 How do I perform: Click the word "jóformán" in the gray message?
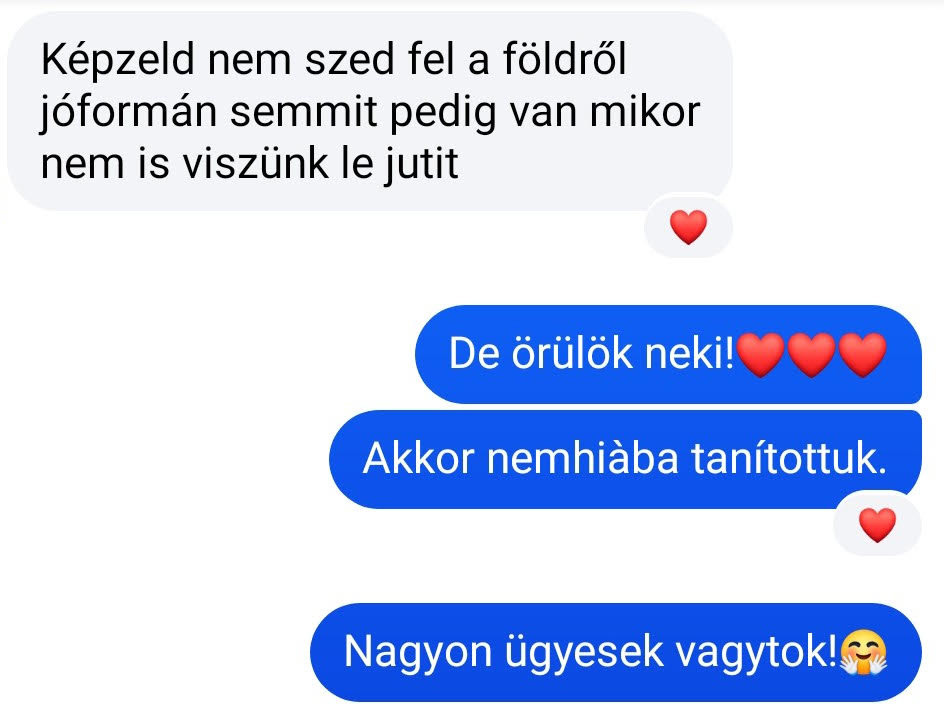(x=128, y=113)
